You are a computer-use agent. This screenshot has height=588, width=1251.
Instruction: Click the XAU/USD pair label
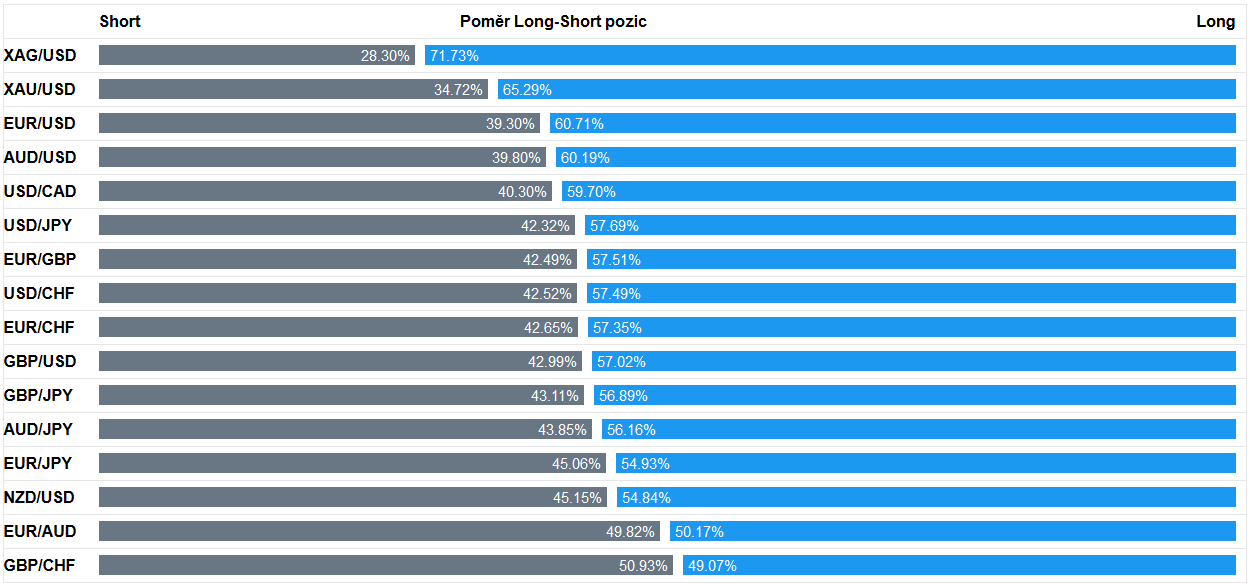(40, 90)
